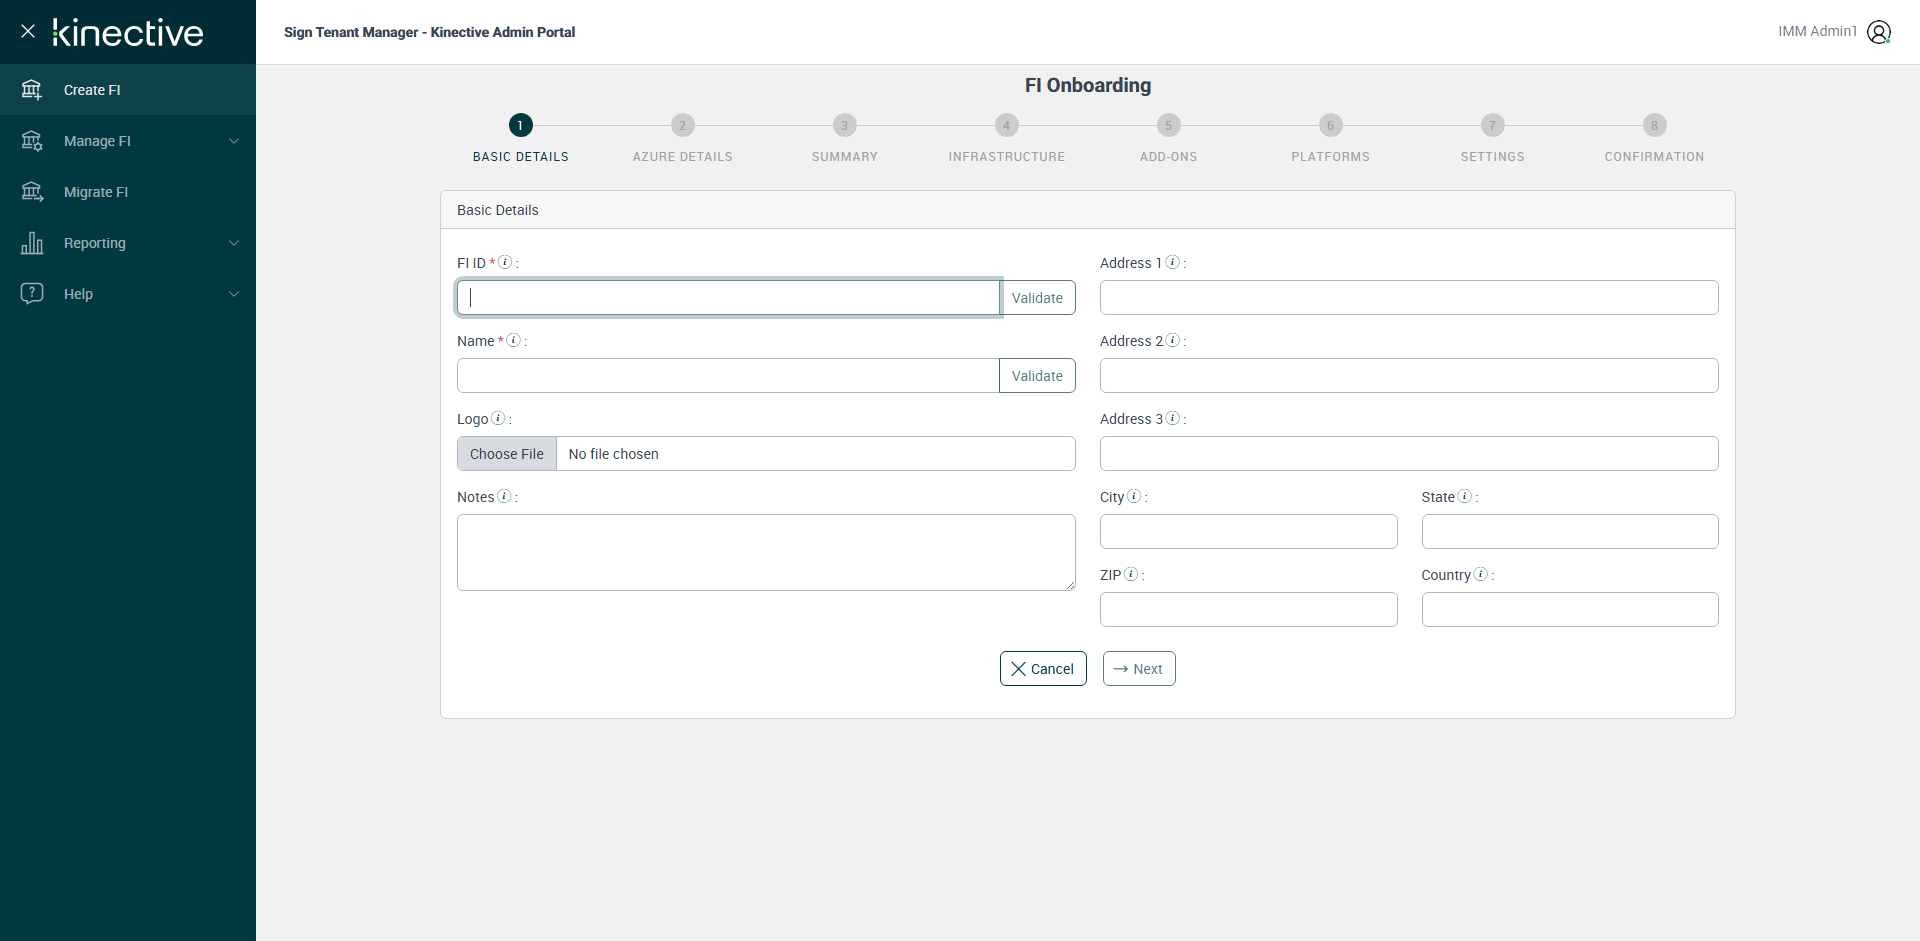This screenshot has height=941, width=1920.
Task: Click into the Name input field
Action: click(729, 376)
